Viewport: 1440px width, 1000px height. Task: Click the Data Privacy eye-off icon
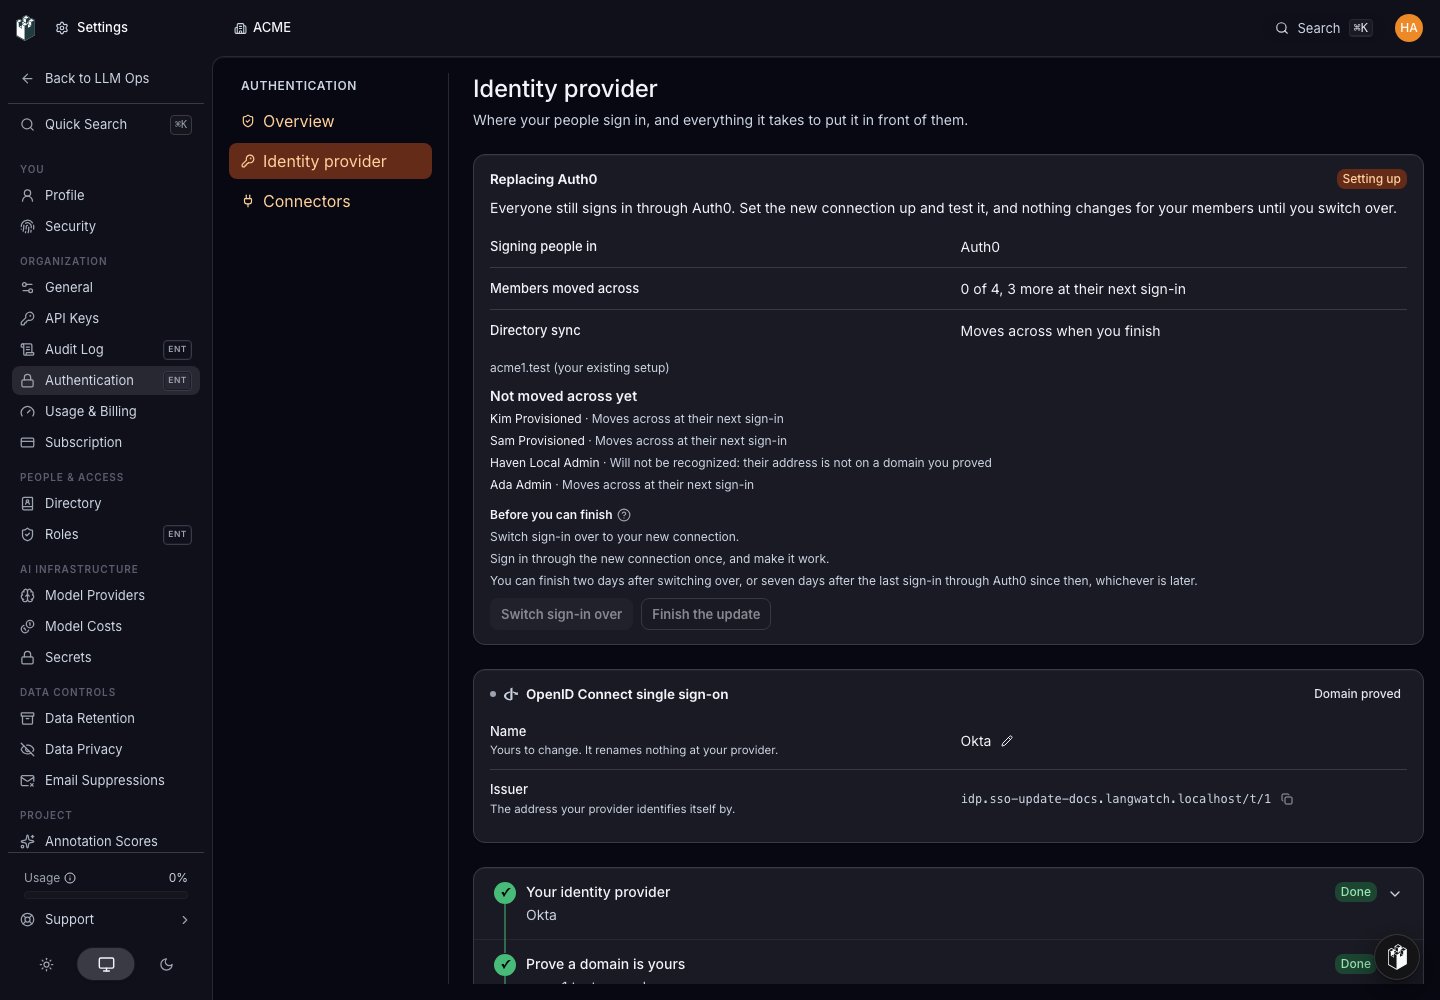tap(28, 750)
